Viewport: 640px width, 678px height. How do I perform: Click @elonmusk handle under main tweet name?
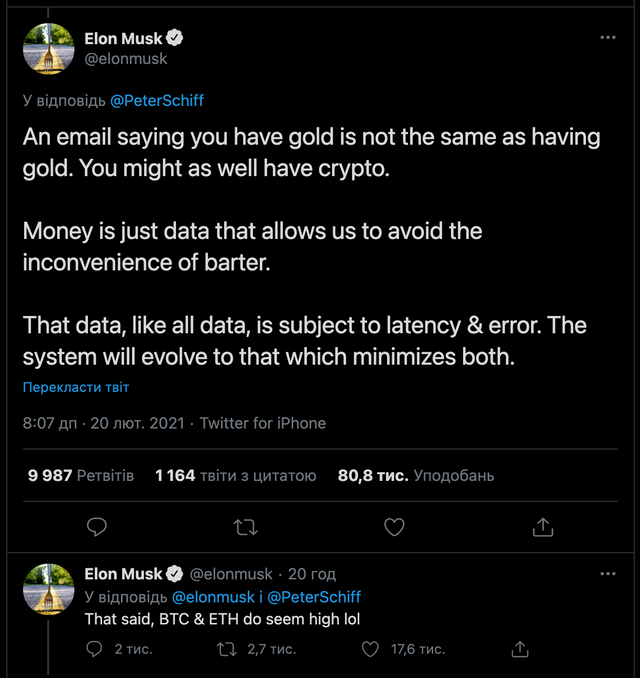[126, 59]
